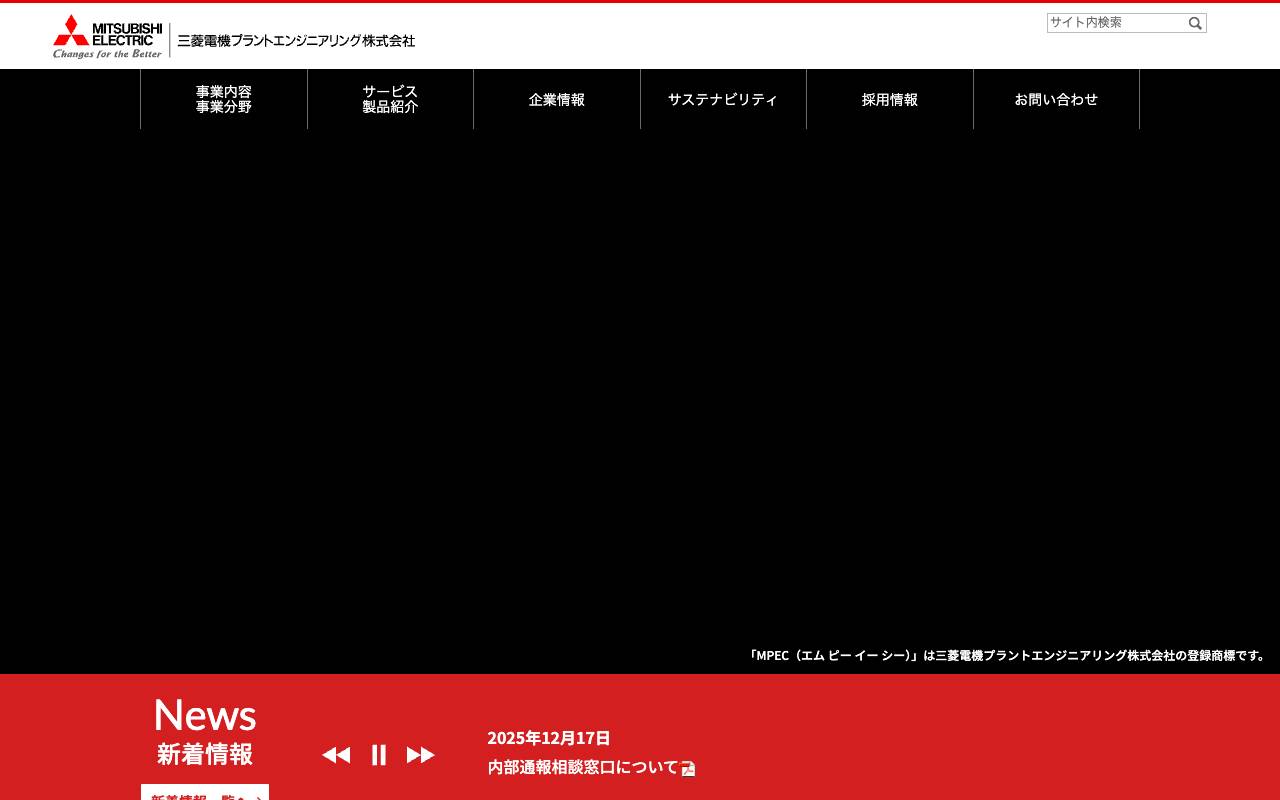Screen dimensions: 1280x800
Task: Click the 2025年12月17日 news date
Action: coord(549,738)
